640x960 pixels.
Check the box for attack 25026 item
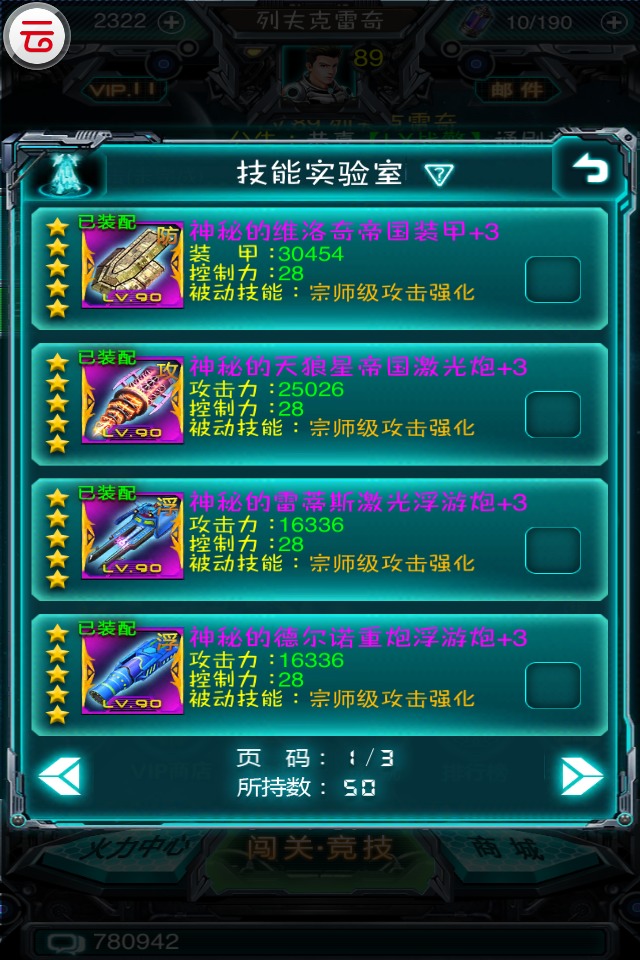click(x=552, y=414)
